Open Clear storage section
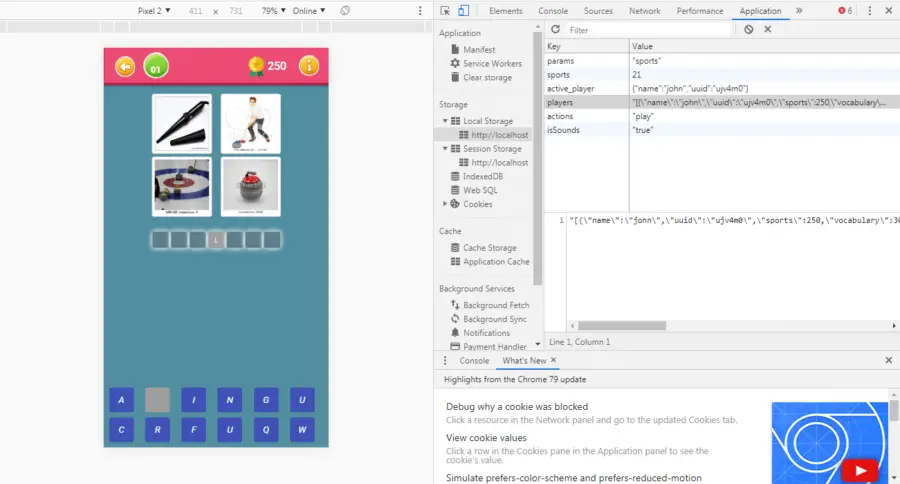900x484 pixels. pyautogui.click(x=487, y=77)
